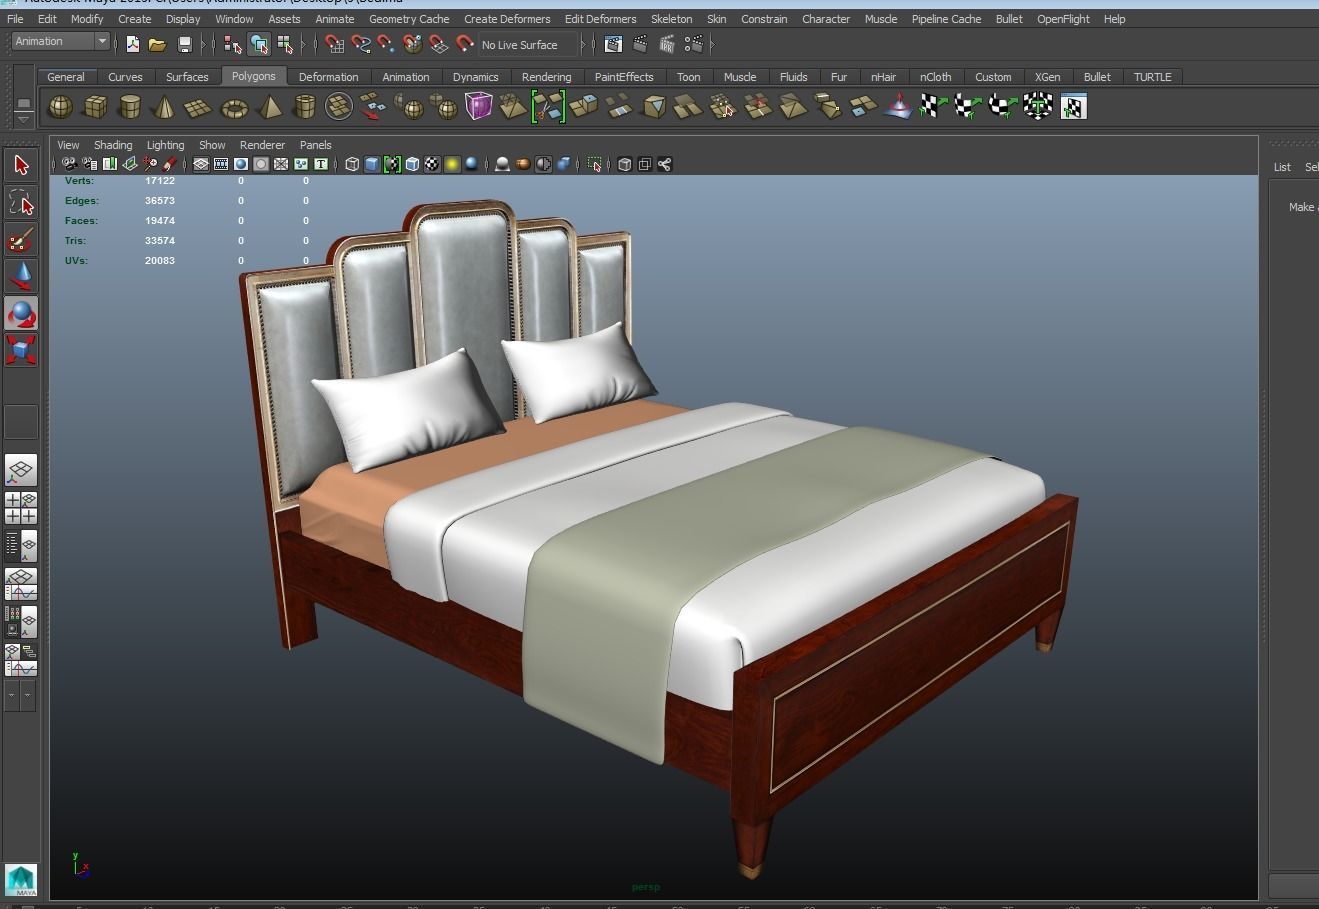The height and width of the screenshot is (909, 1319).
Task: Toggle Snap to points magnet
Action: coord(387,44)
